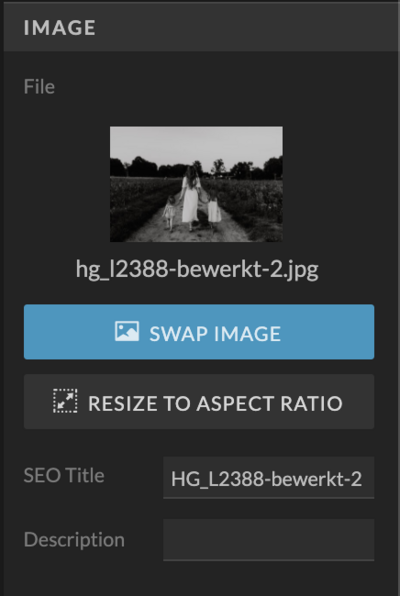Collapse the IMAGE panel header
Image resolution: width=400 pixels, height=596 pixels.
(202, 27)
